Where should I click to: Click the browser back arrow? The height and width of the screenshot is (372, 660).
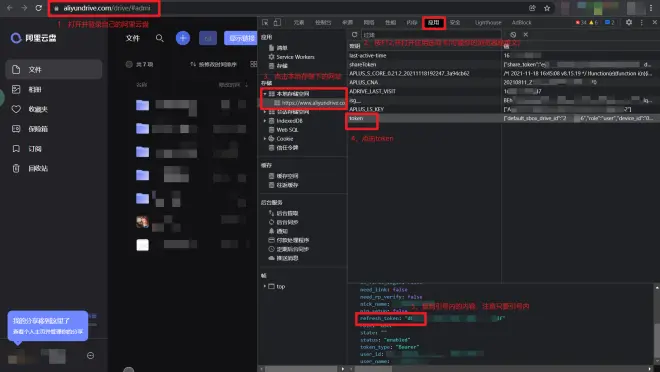[9, 8]
